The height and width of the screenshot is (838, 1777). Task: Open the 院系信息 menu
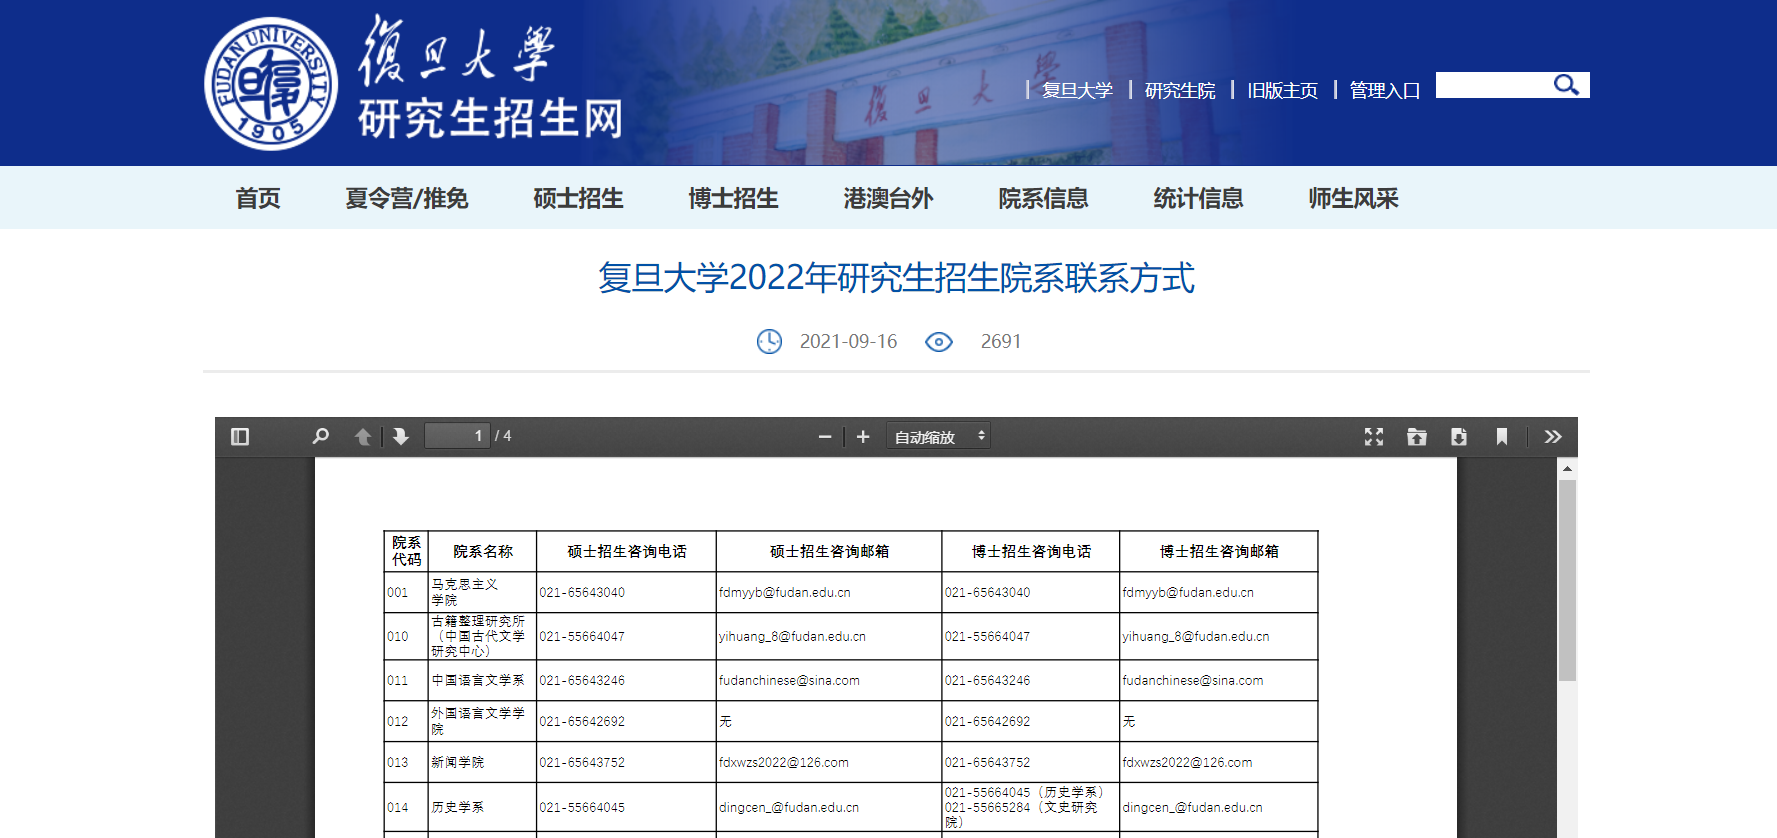[1043, 198]
